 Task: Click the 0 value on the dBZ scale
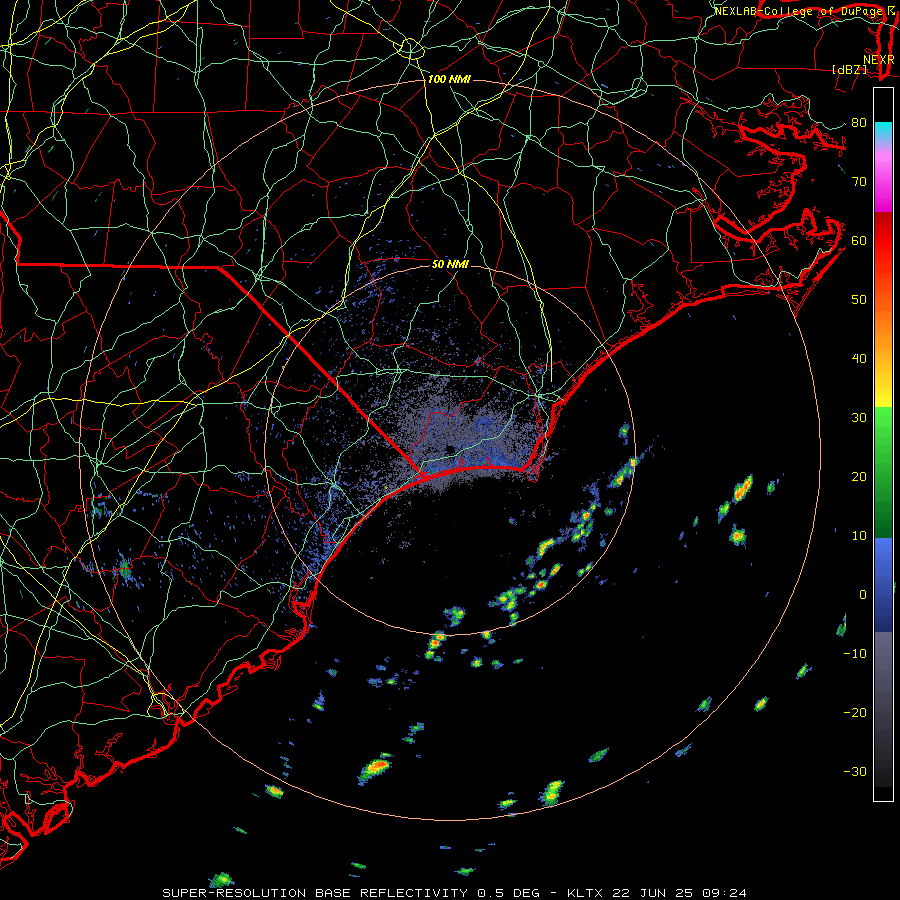(x=863, y=595)
